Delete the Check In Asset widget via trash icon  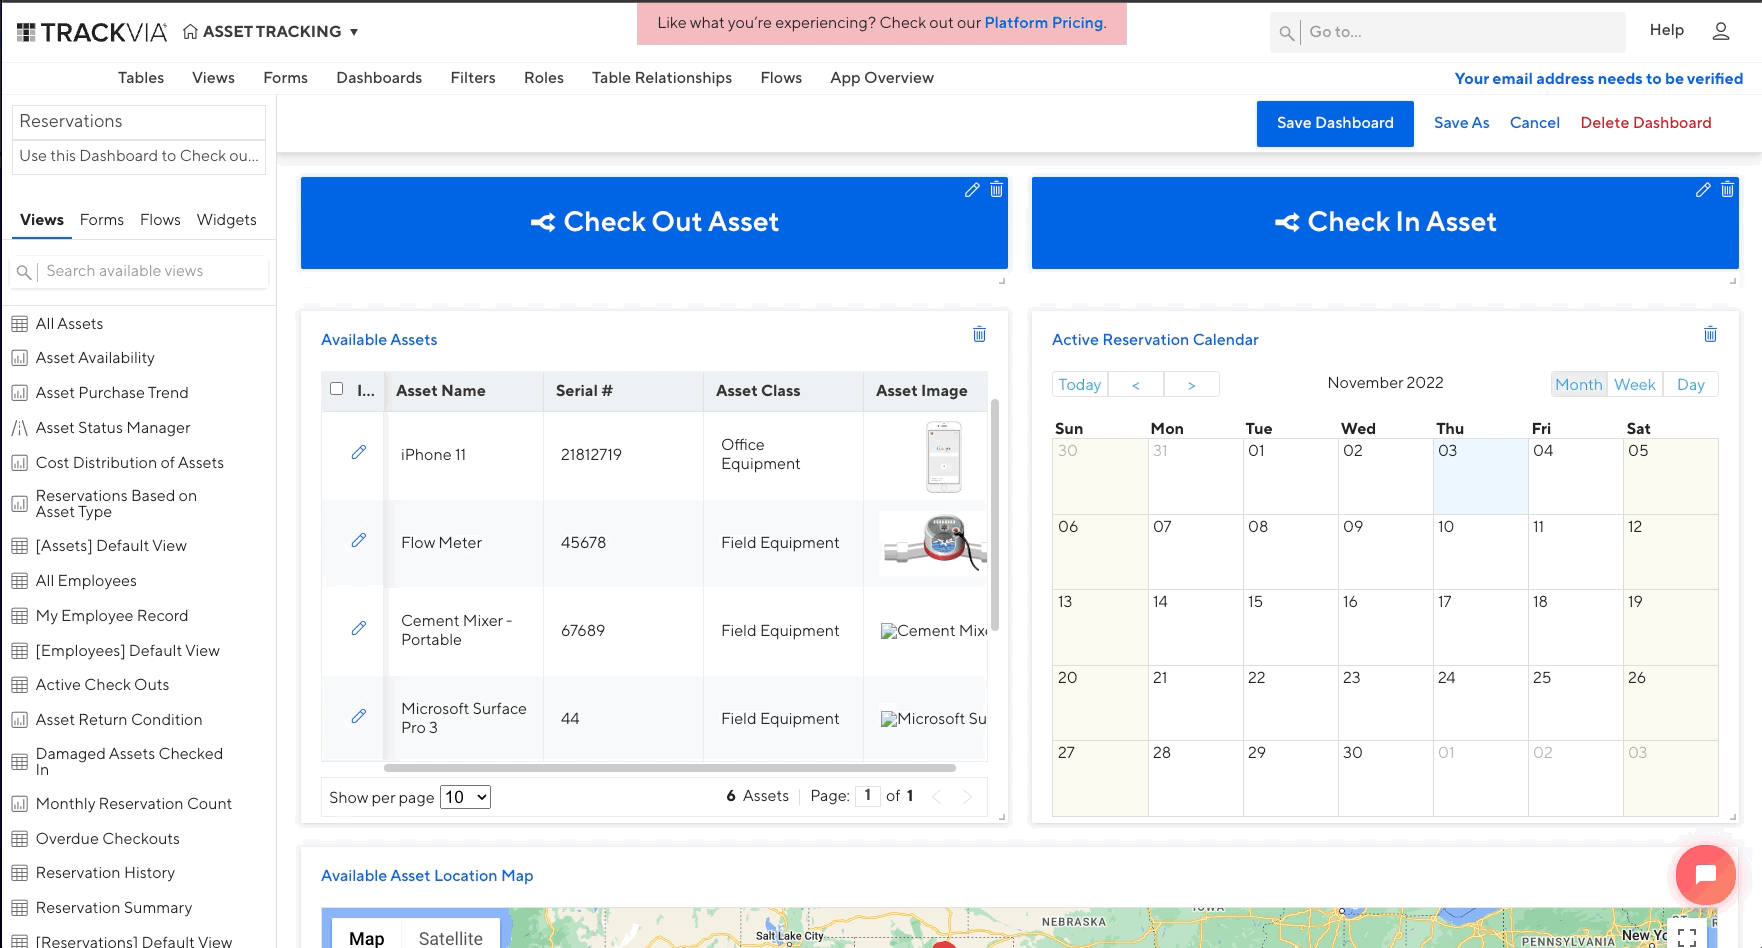point(1727,190)
